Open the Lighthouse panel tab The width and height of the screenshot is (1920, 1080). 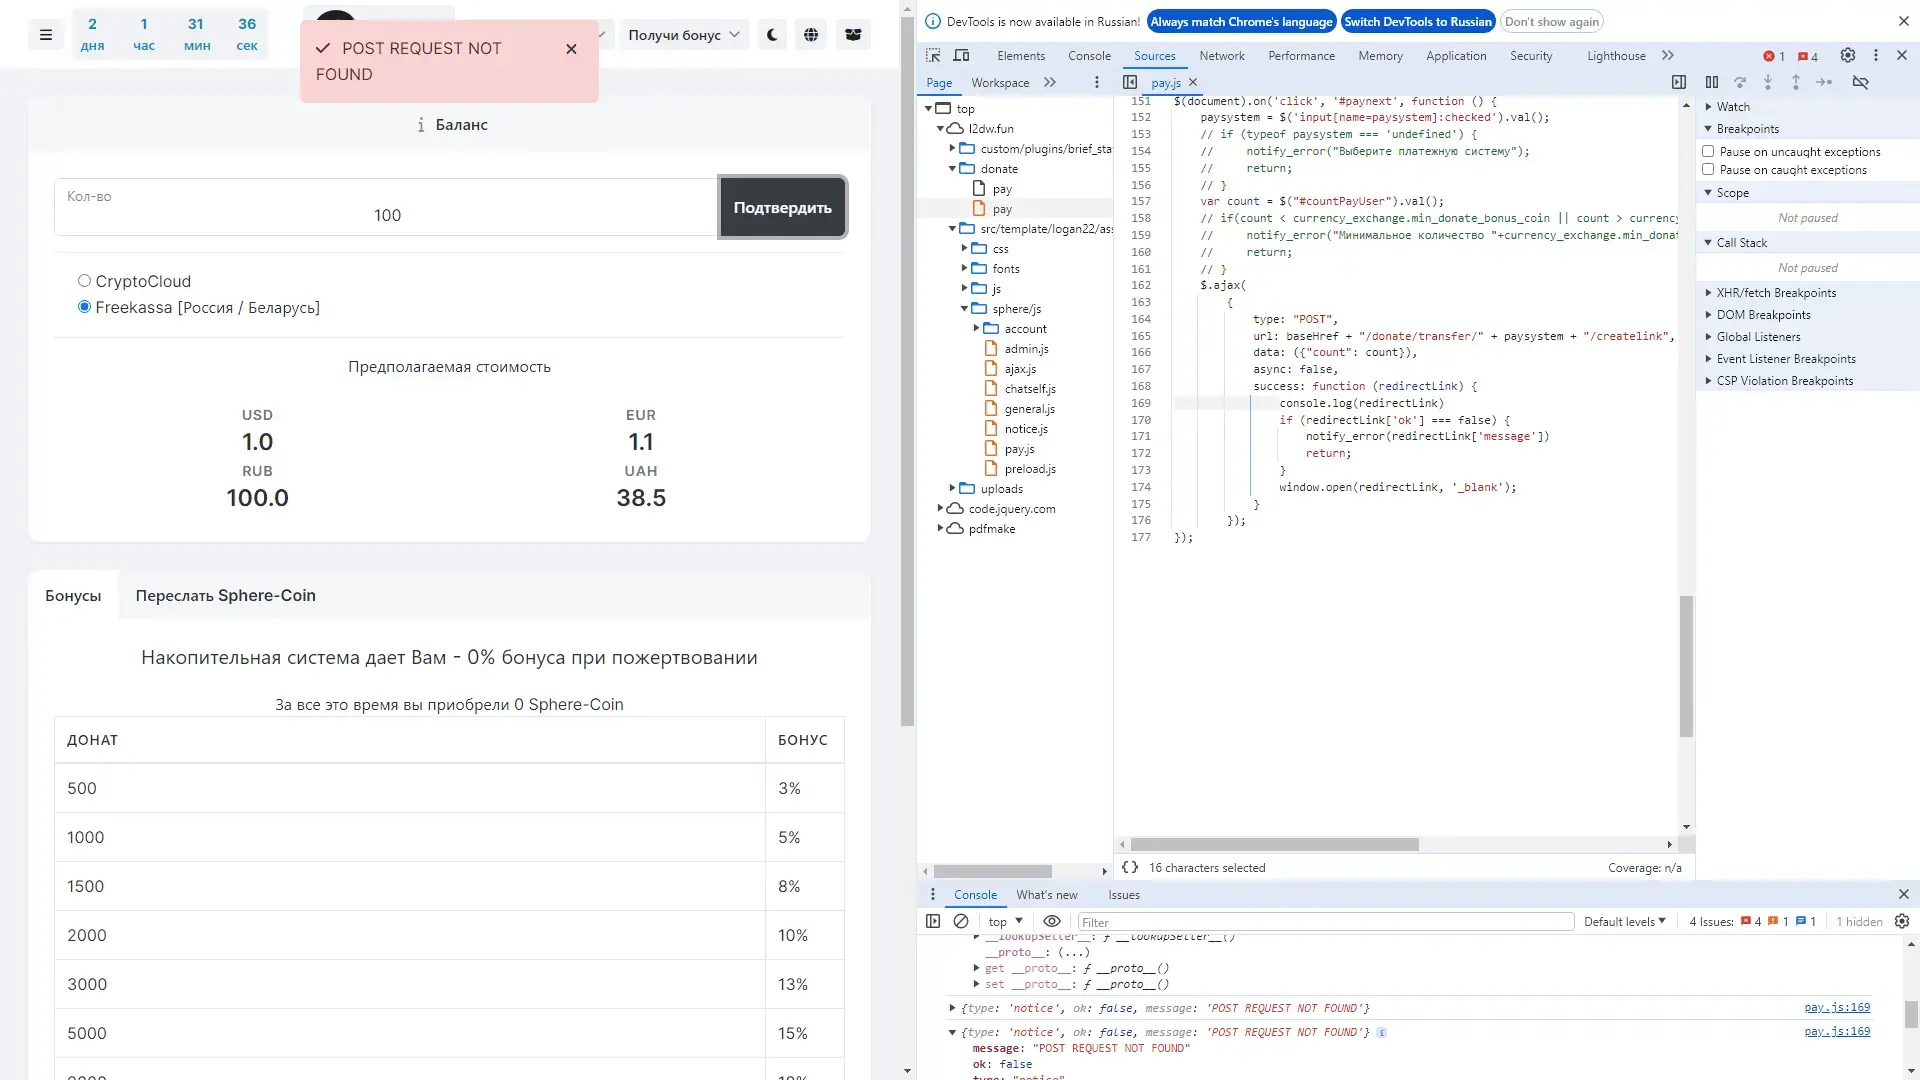pos(1616,56)
